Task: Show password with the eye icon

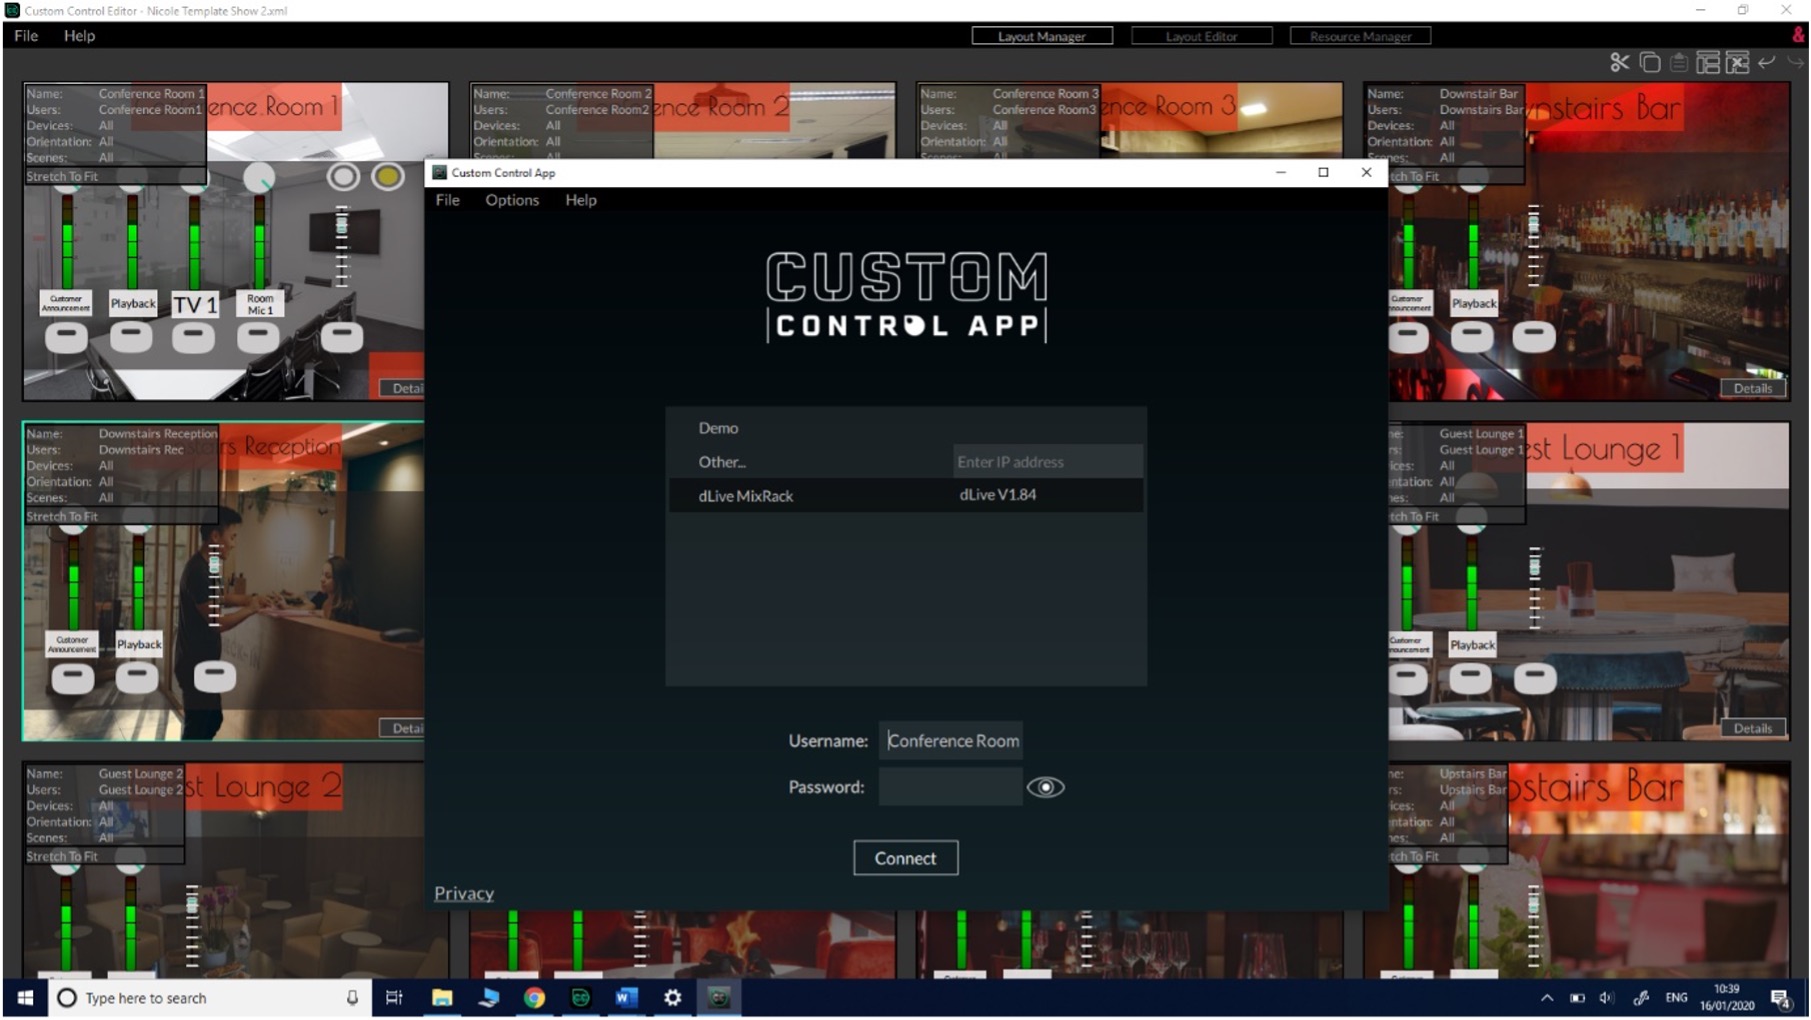Action: click(1045, 787)
